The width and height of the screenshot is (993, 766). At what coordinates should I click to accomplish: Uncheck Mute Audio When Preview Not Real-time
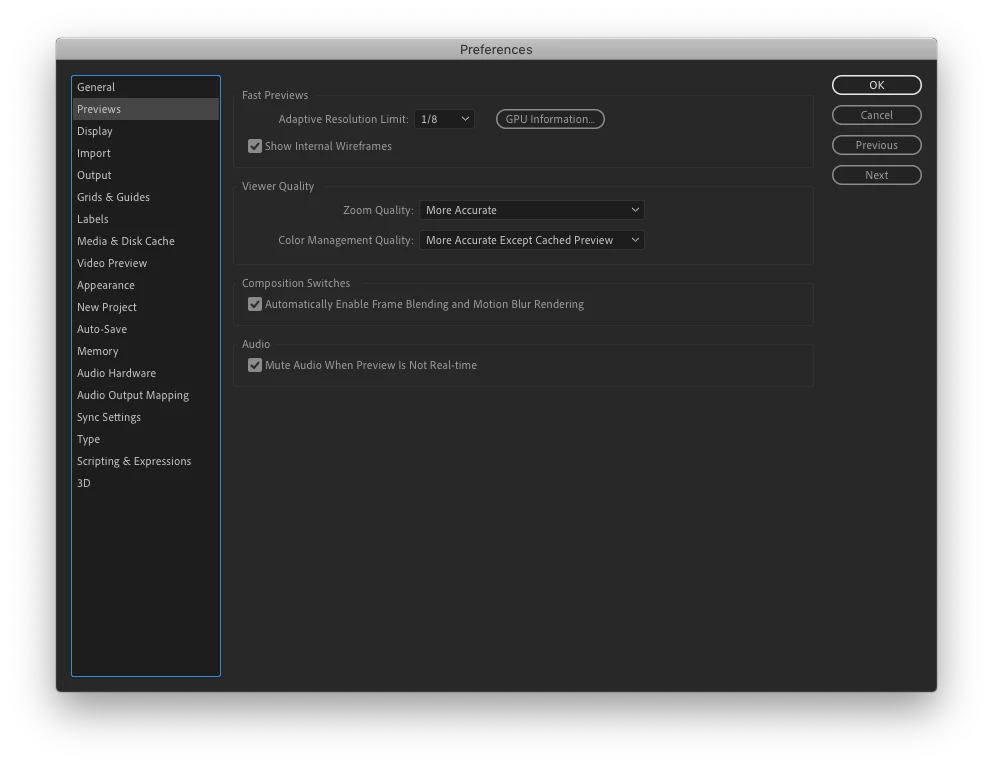point(255,365)
